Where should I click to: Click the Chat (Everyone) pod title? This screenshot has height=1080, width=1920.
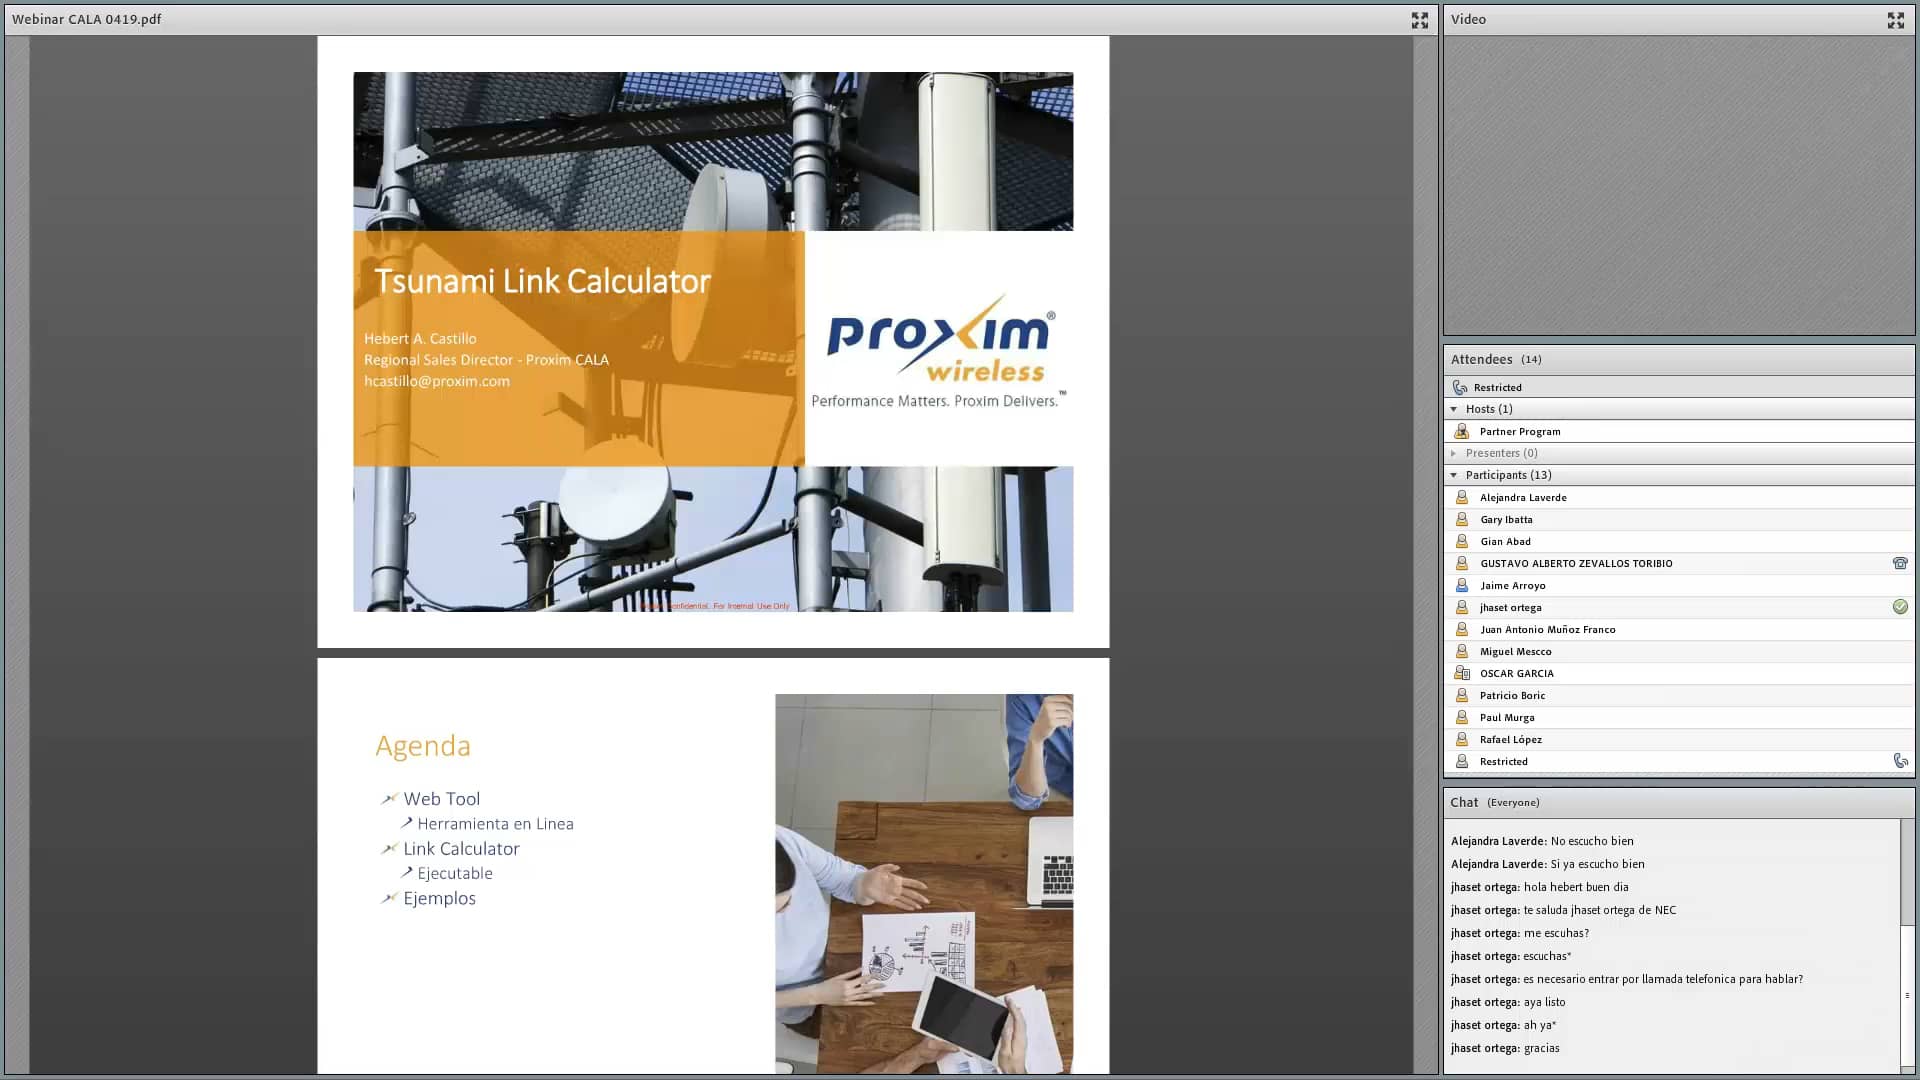(x=1495, y=802)
